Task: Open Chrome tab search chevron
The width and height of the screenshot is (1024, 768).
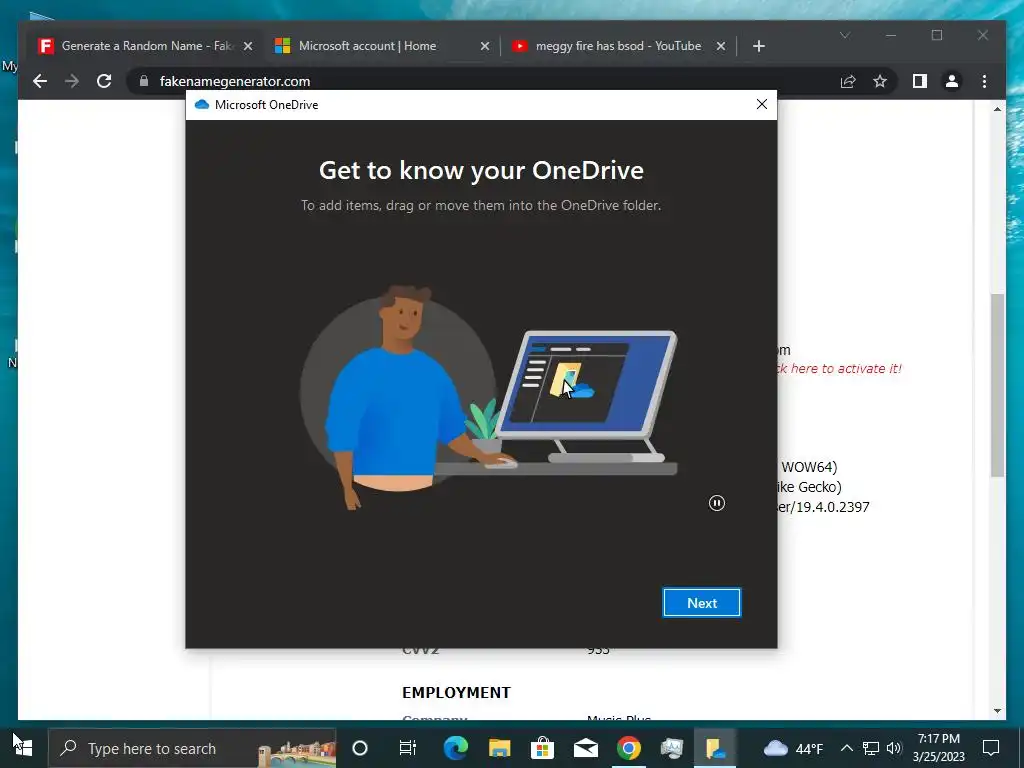Action: [844, 35]
